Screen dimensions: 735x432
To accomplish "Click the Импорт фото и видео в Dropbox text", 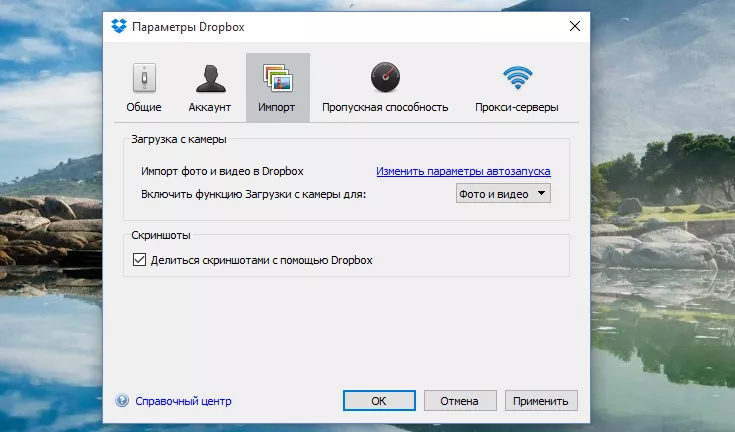I will coord(222,171).
